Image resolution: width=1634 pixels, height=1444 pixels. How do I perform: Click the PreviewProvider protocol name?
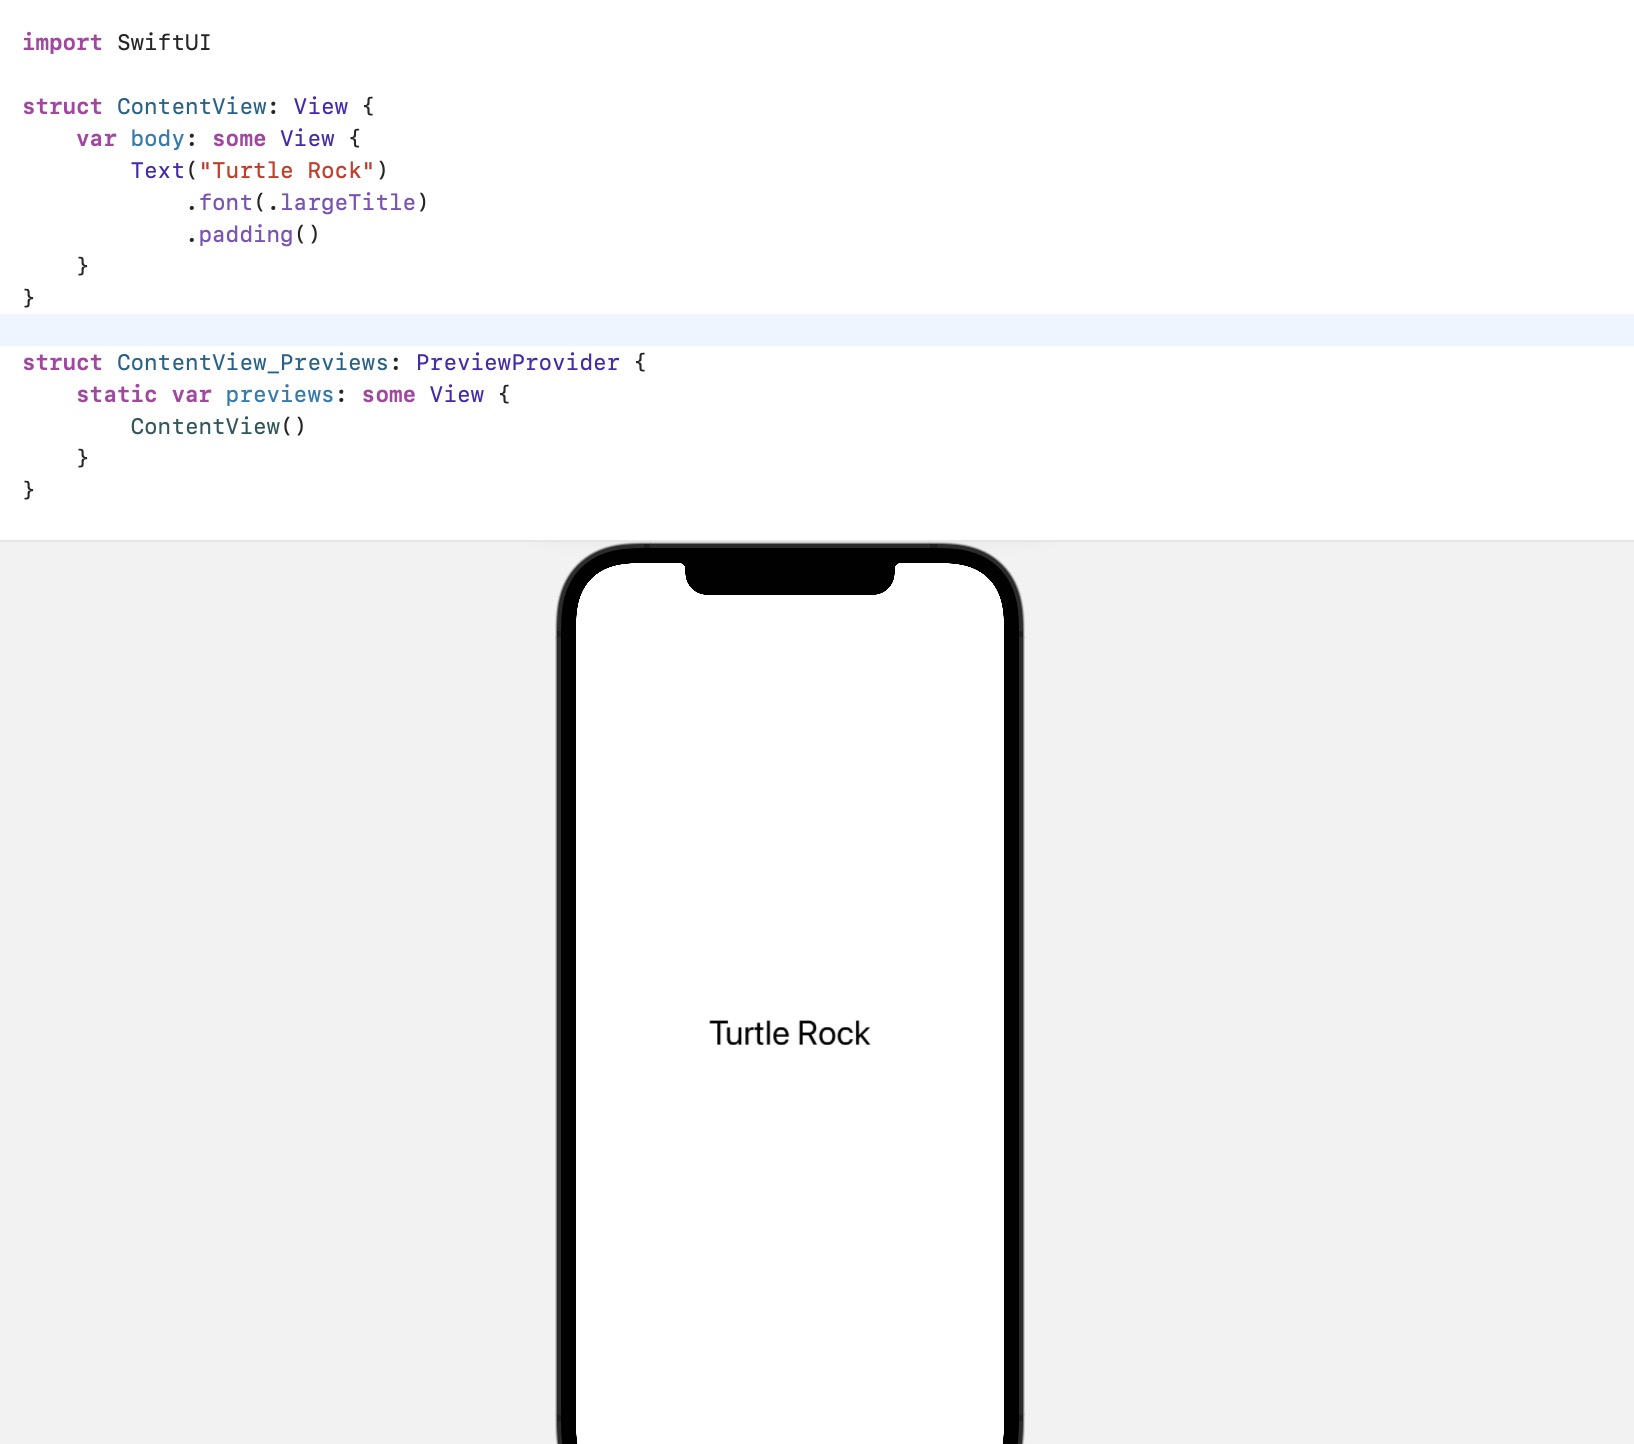pos(518,363)
